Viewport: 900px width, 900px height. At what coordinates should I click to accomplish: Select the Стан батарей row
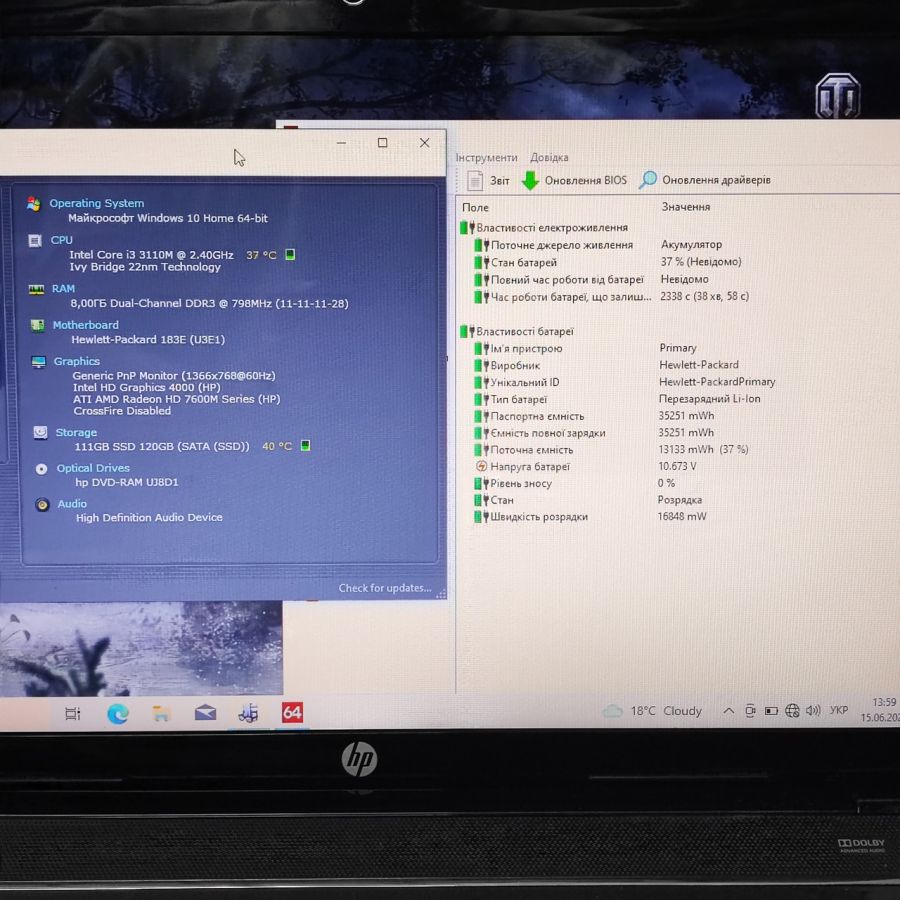click(607, 262)
